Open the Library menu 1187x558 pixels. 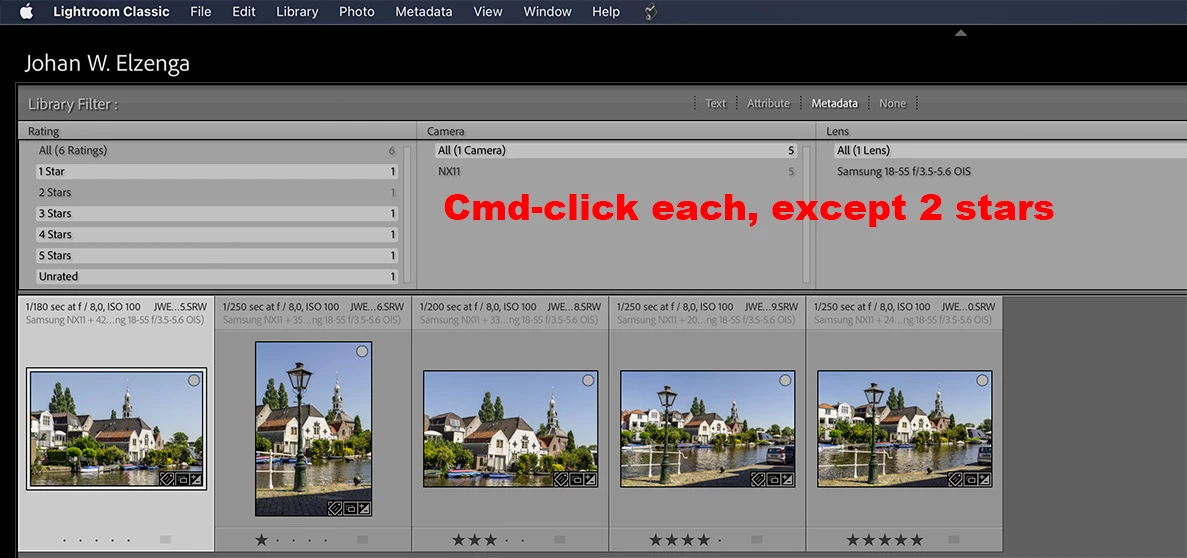[x=298, y=11]
